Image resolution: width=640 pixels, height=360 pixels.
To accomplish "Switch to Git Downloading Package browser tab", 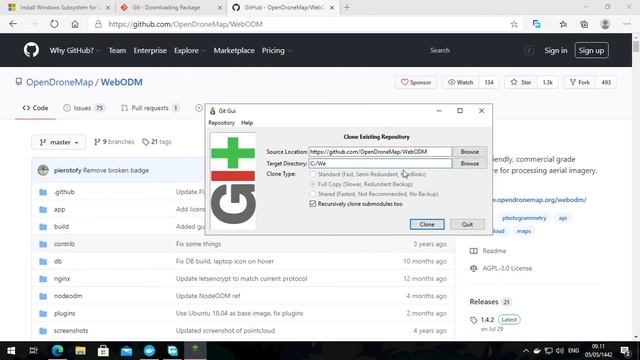I will pyautogui.click(x=170, y=7).
